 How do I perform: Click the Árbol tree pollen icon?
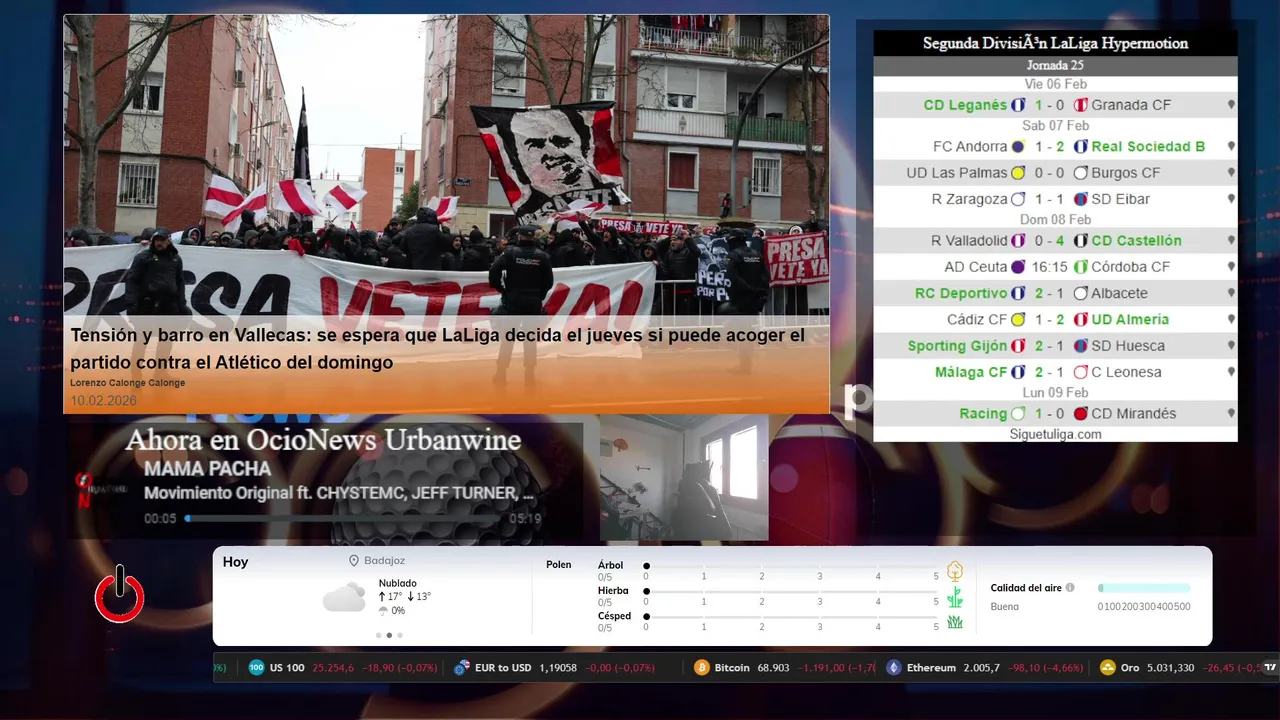[955, 571]
